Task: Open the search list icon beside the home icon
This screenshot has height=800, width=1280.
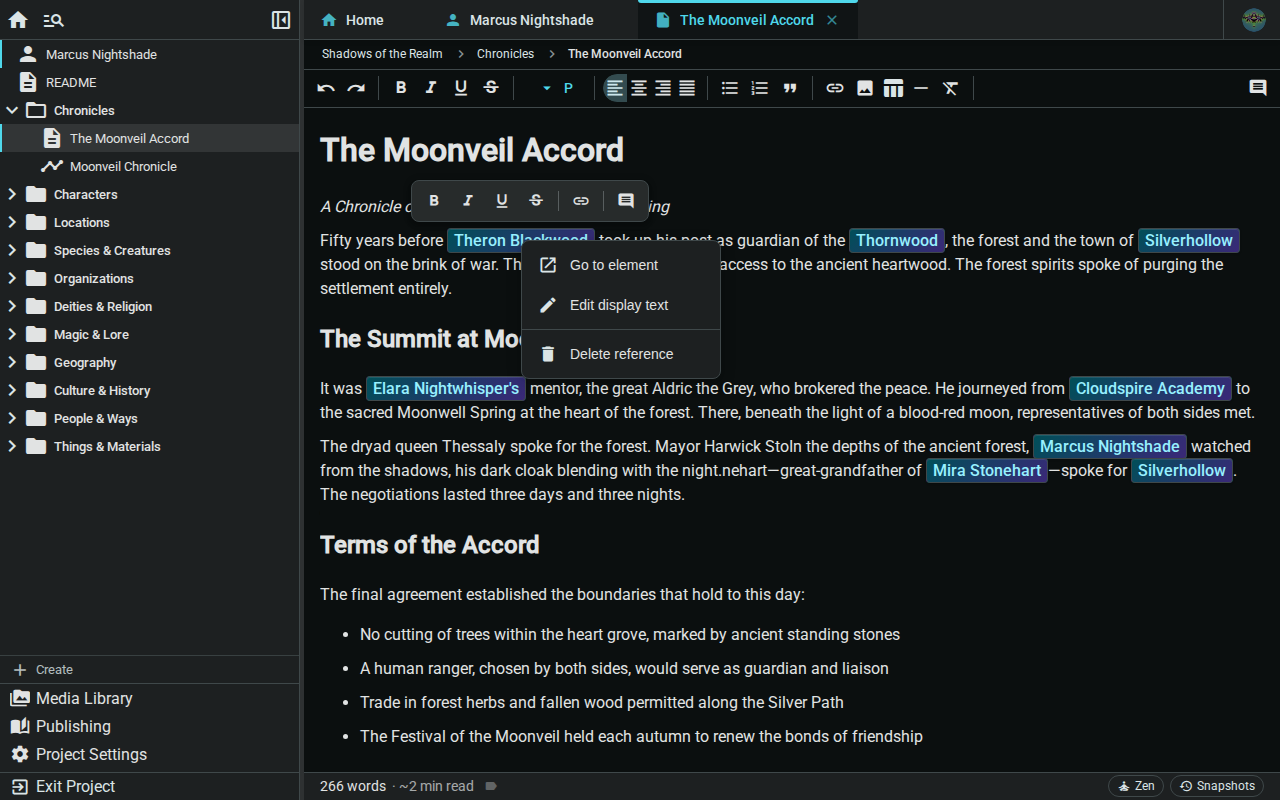Action: [54, 20]
